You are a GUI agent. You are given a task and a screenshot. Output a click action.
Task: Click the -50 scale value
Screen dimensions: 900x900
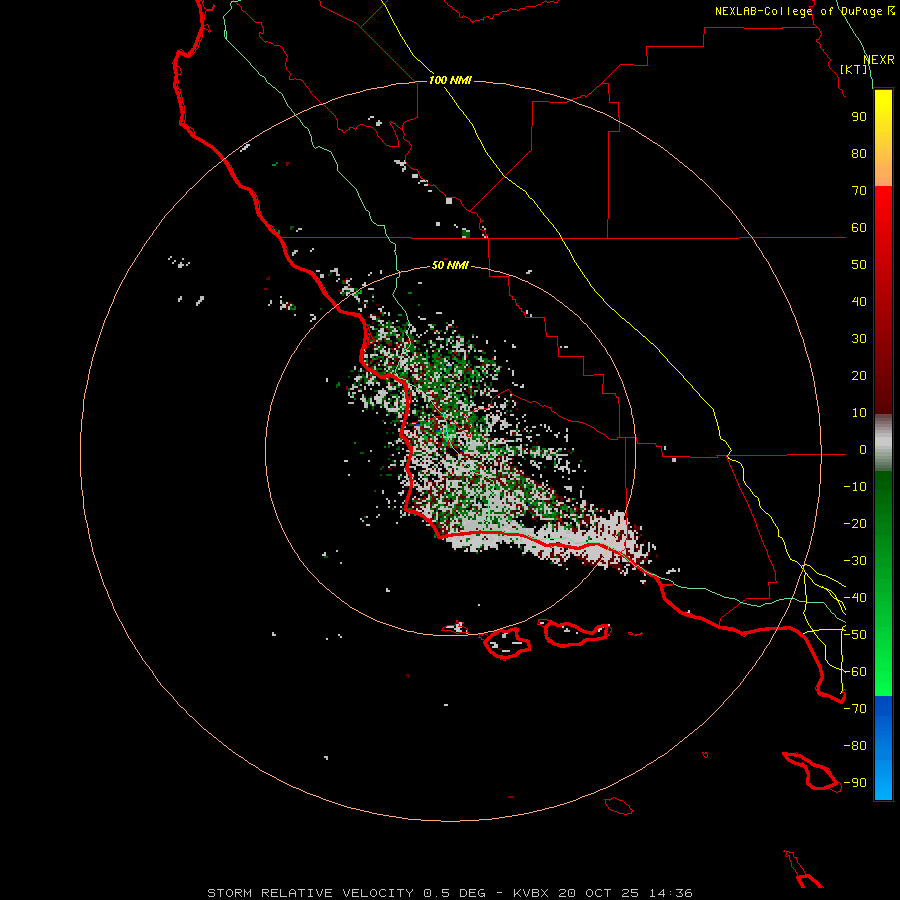855,635
